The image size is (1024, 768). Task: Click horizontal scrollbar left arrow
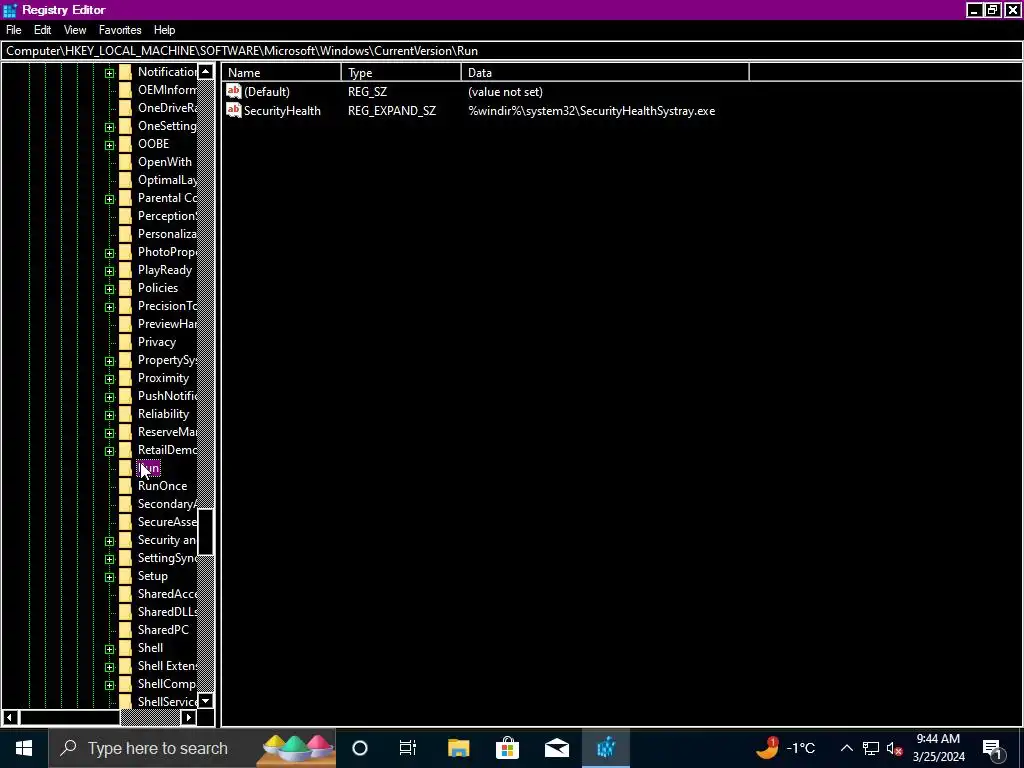tap(9, 718)
